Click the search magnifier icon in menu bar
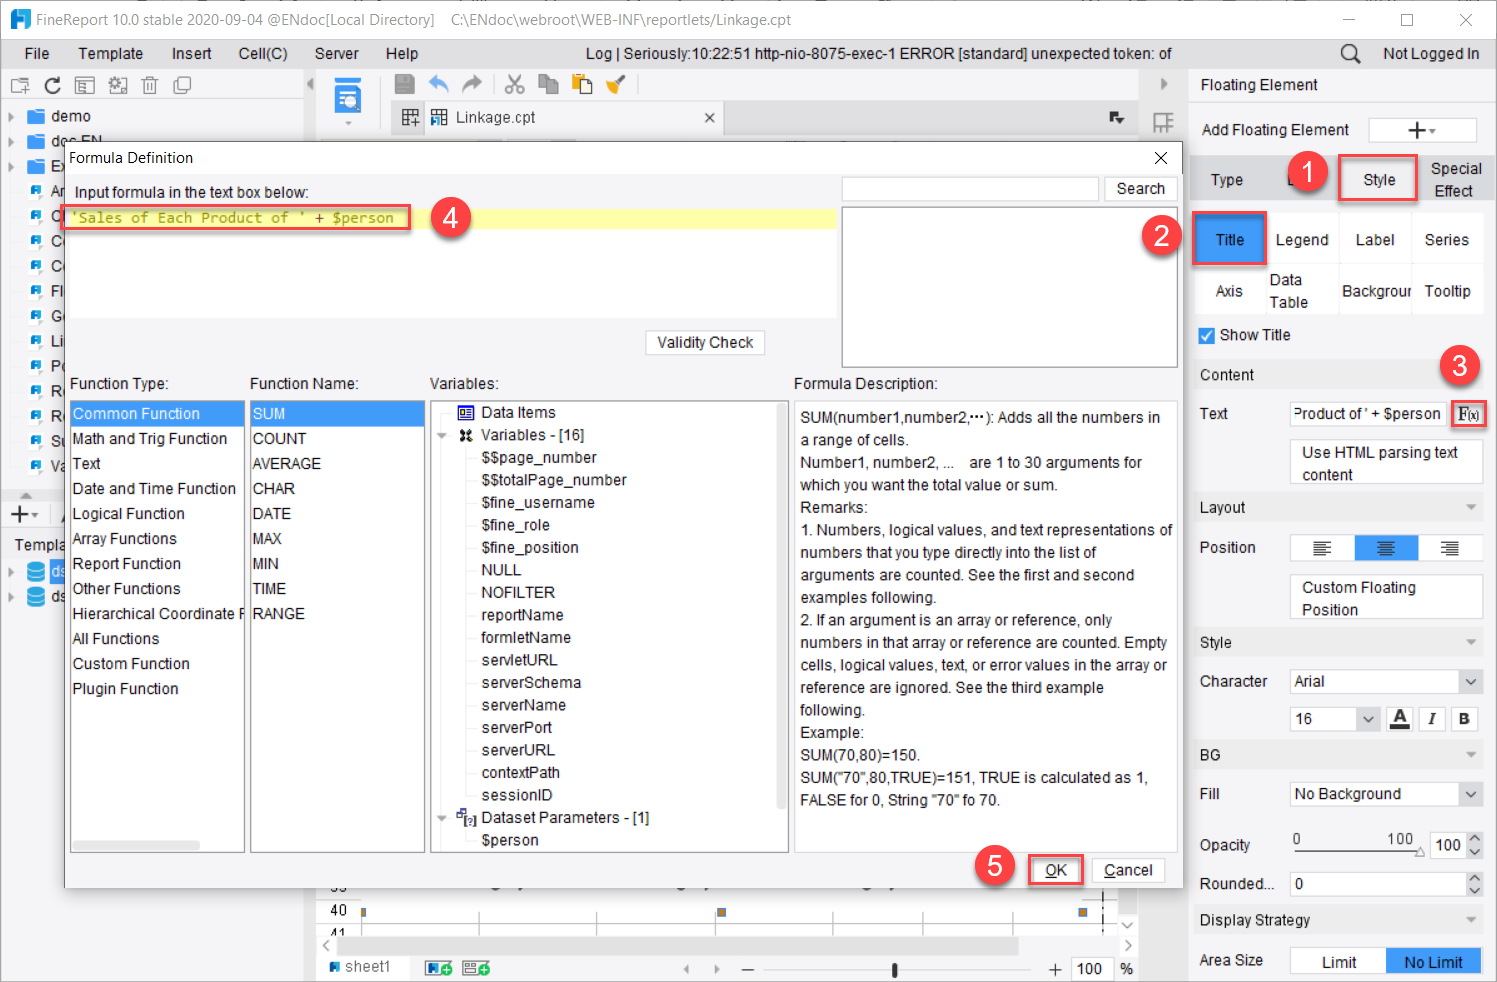Viewport: 1497px width, 982px height. point(1350,54)
